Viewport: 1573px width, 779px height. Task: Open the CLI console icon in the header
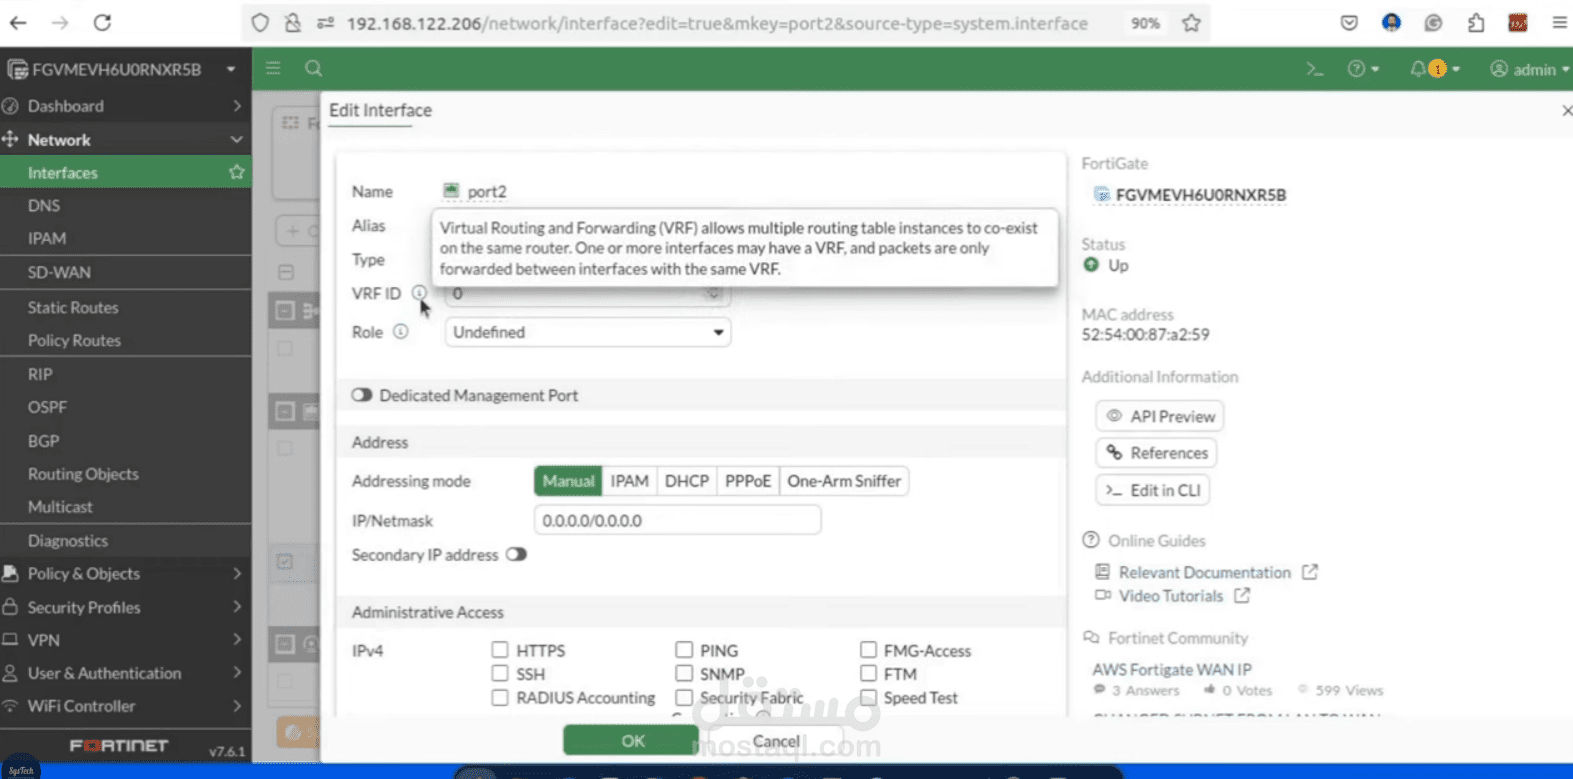pos(1314,69)
